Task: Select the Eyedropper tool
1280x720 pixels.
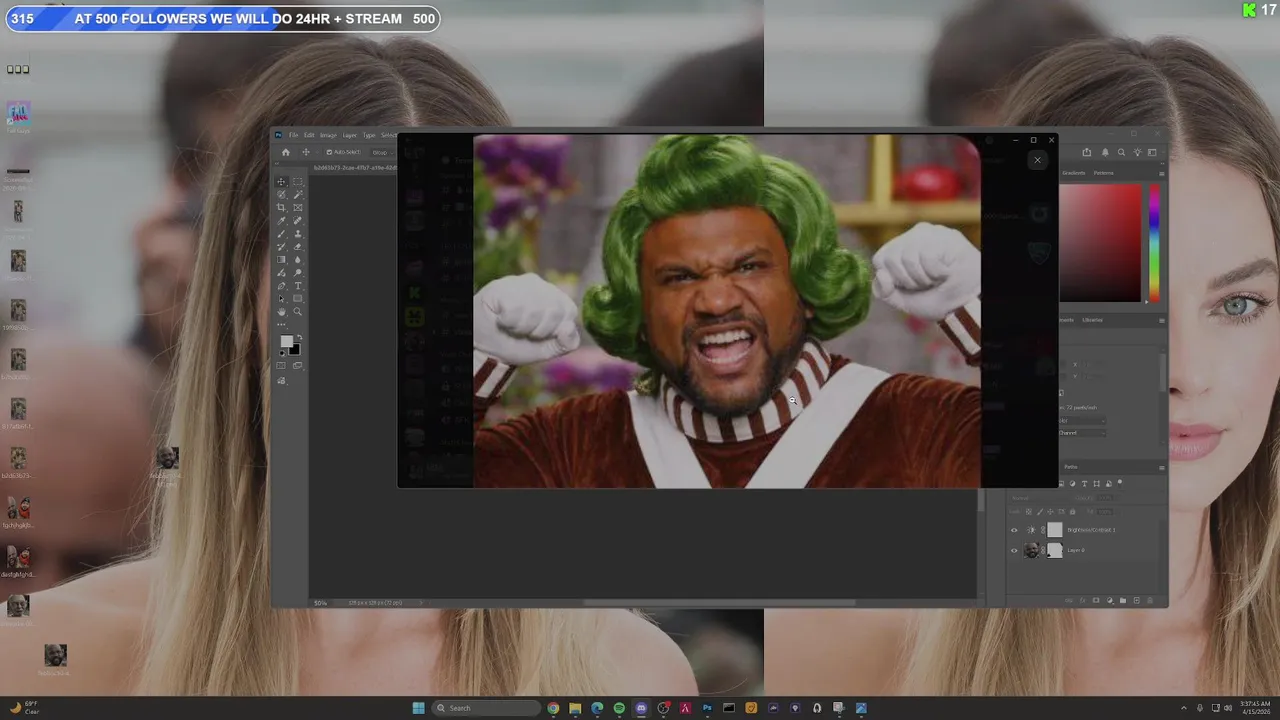Action: click(x=281, y=220)
